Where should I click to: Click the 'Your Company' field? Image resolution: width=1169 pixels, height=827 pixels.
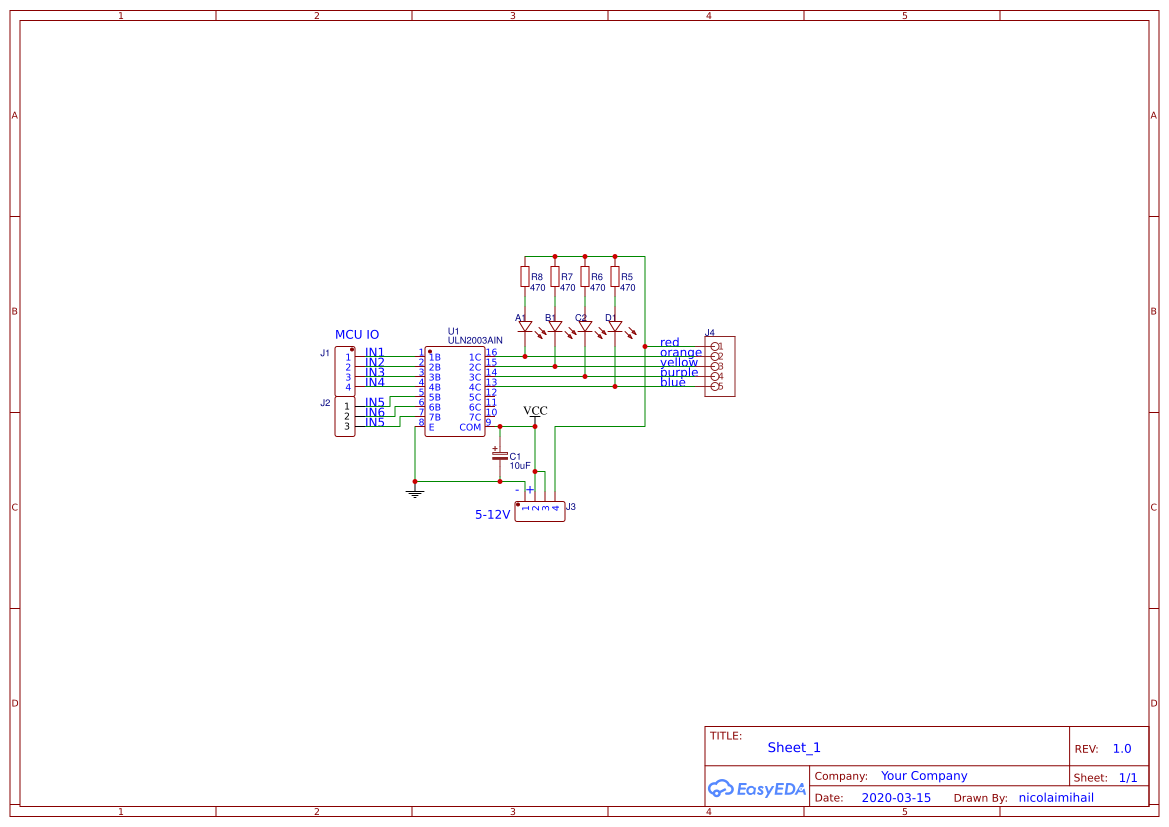[924, 776]
